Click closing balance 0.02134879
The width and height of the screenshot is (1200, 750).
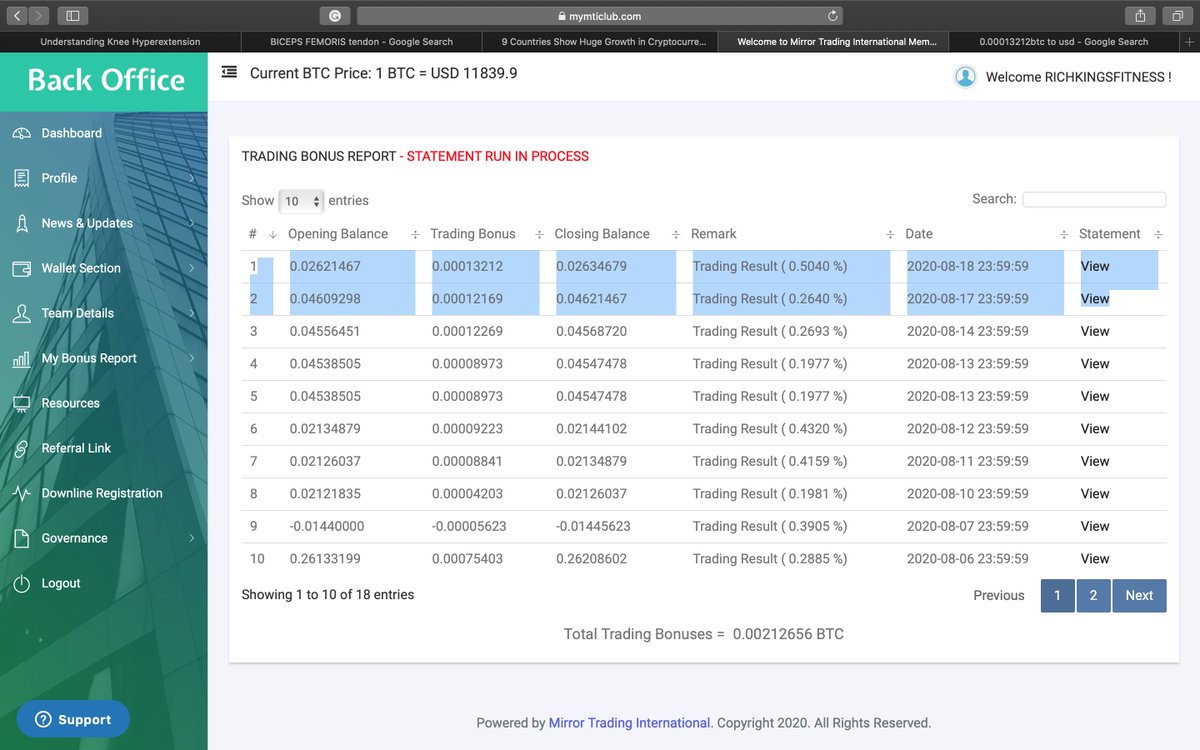pyautogui.click(x=592, y=461)
